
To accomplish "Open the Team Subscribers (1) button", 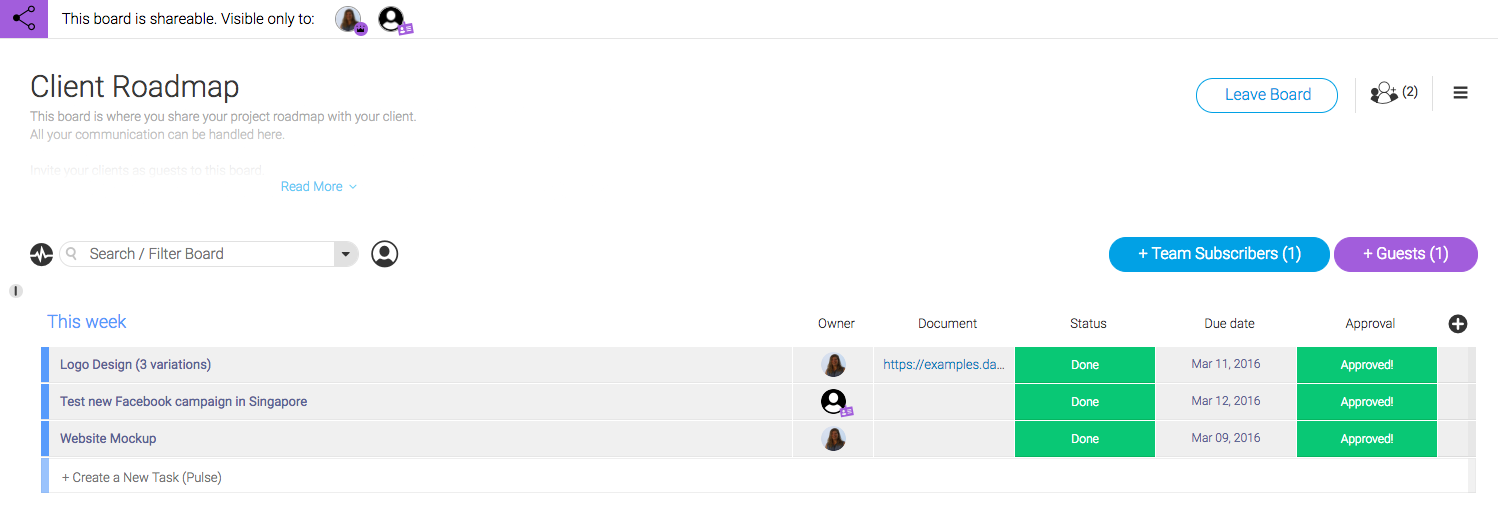I will (1219, 254).
